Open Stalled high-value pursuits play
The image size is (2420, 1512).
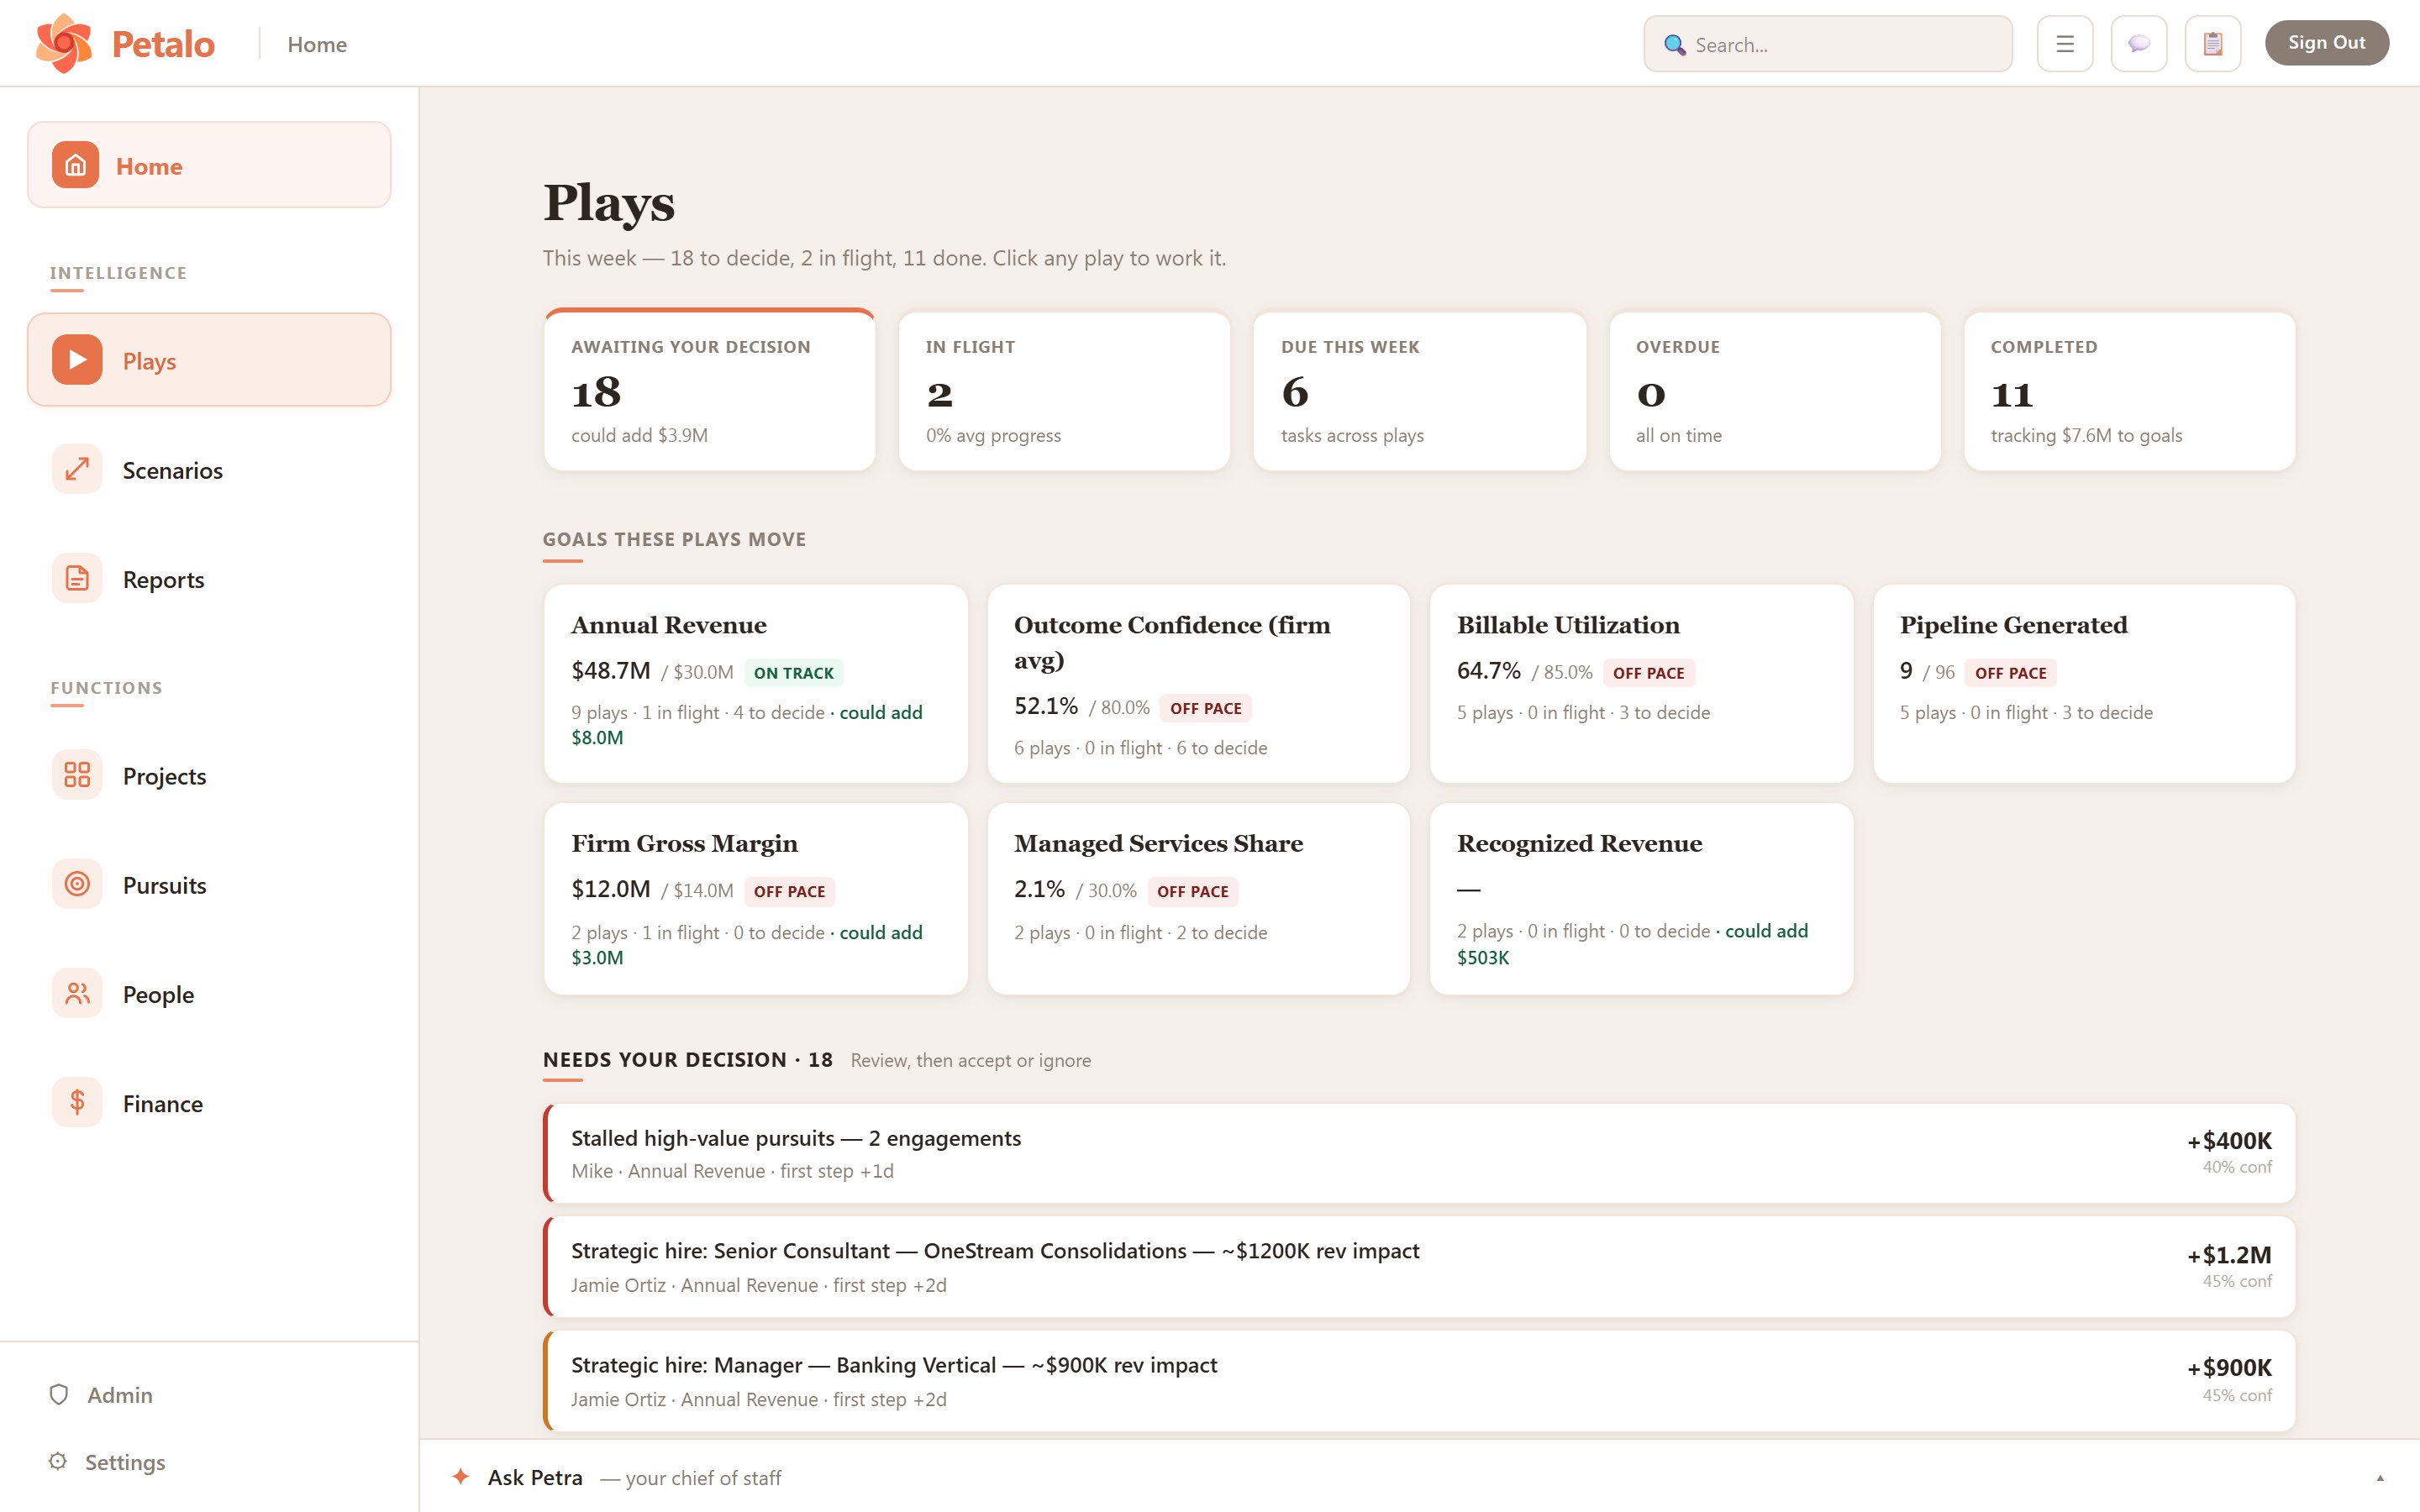1419,1153
